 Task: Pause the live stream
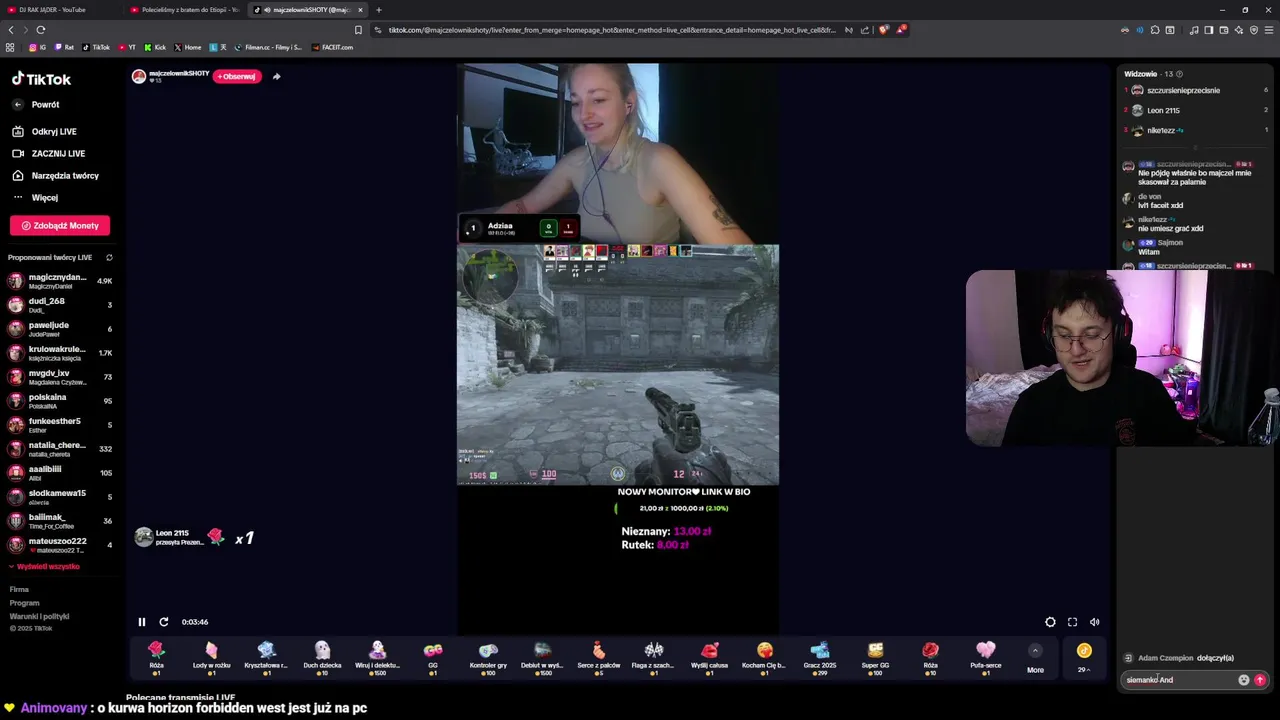[x=142, y=622]
